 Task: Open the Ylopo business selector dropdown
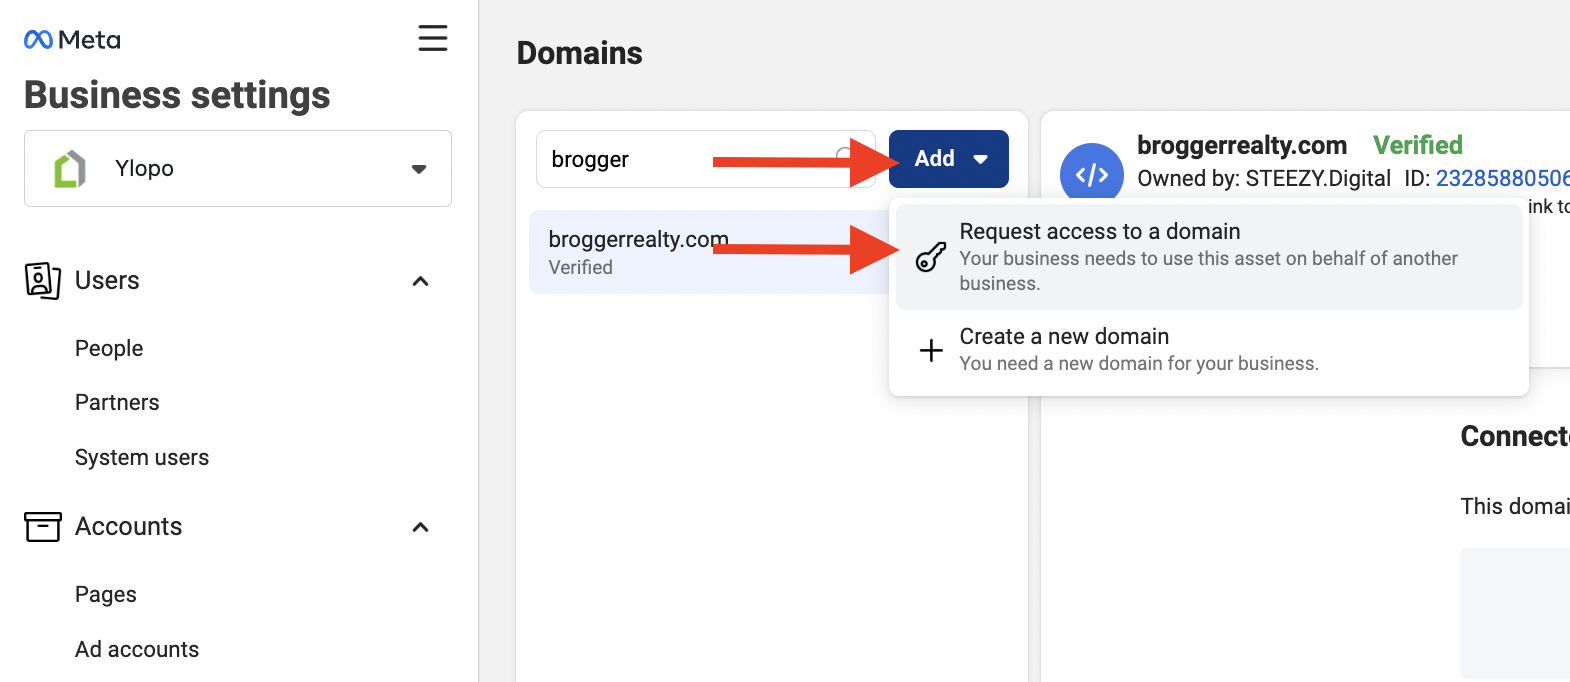coord(238,169)
